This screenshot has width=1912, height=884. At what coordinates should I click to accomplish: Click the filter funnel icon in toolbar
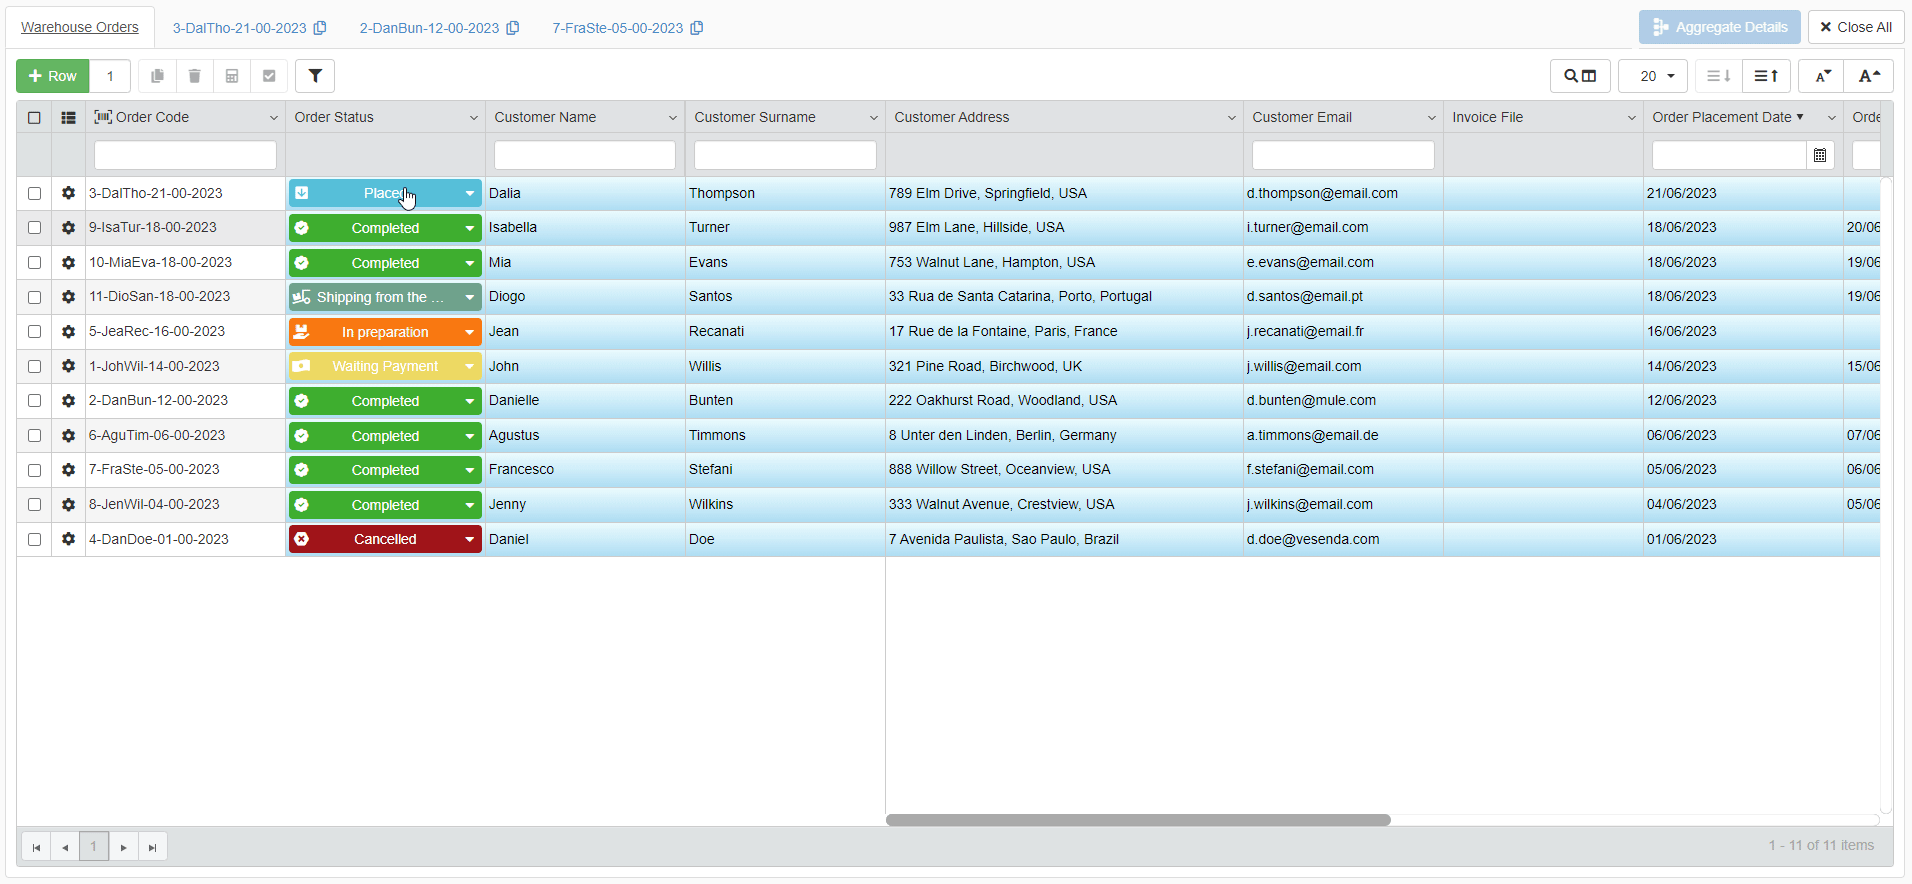[315, 76]
